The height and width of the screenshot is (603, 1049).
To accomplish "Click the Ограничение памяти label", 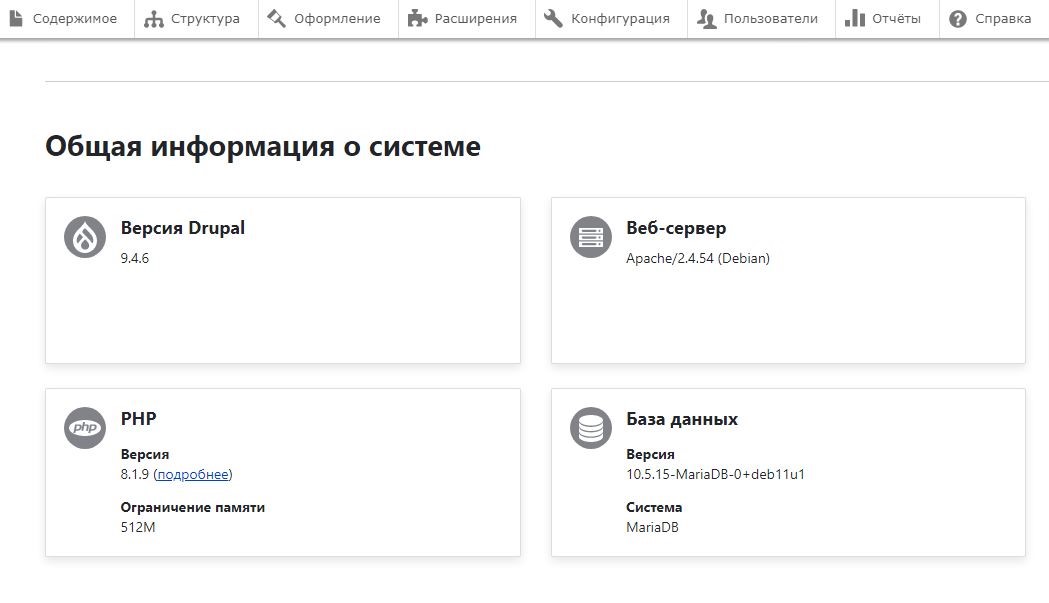I will click(x=193, y=507).
